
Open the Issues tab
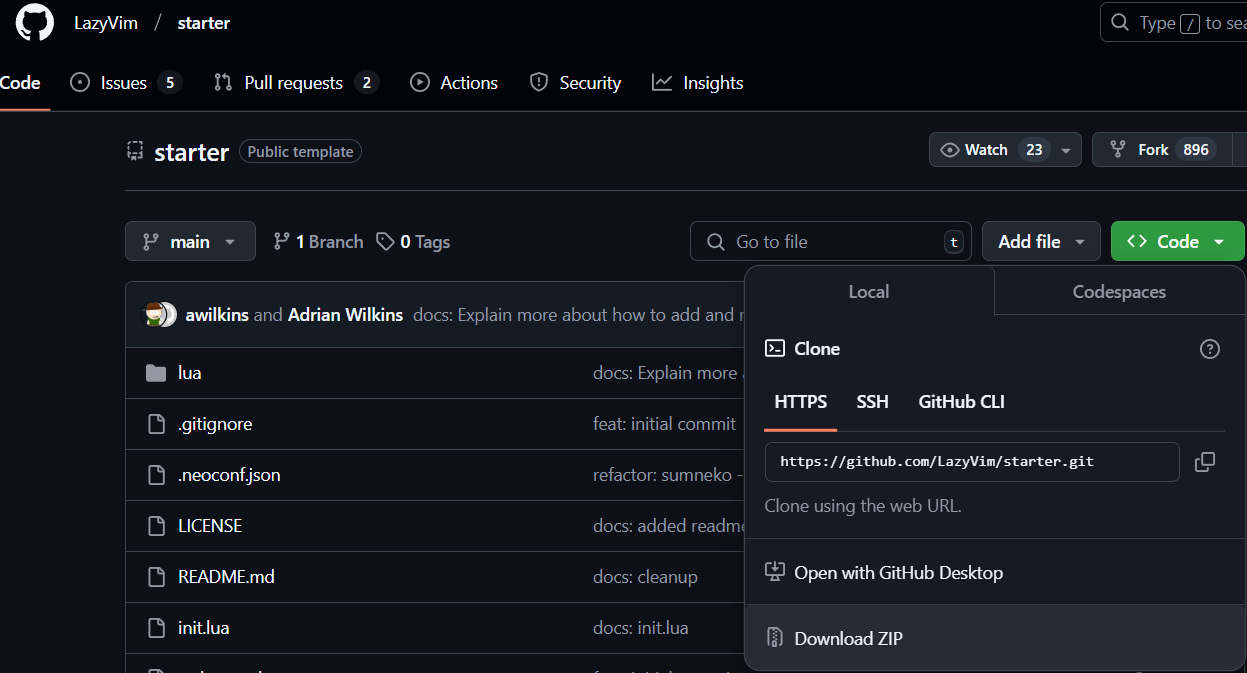pyautogui.click(x=126, y=83)
